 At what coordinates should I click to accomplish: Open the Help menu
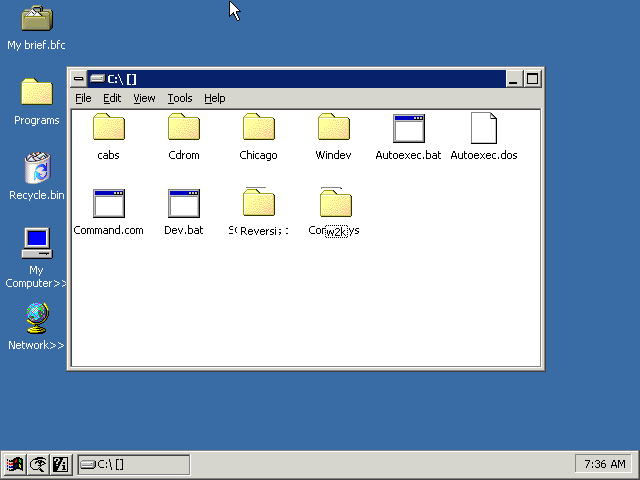click(215, 98)
